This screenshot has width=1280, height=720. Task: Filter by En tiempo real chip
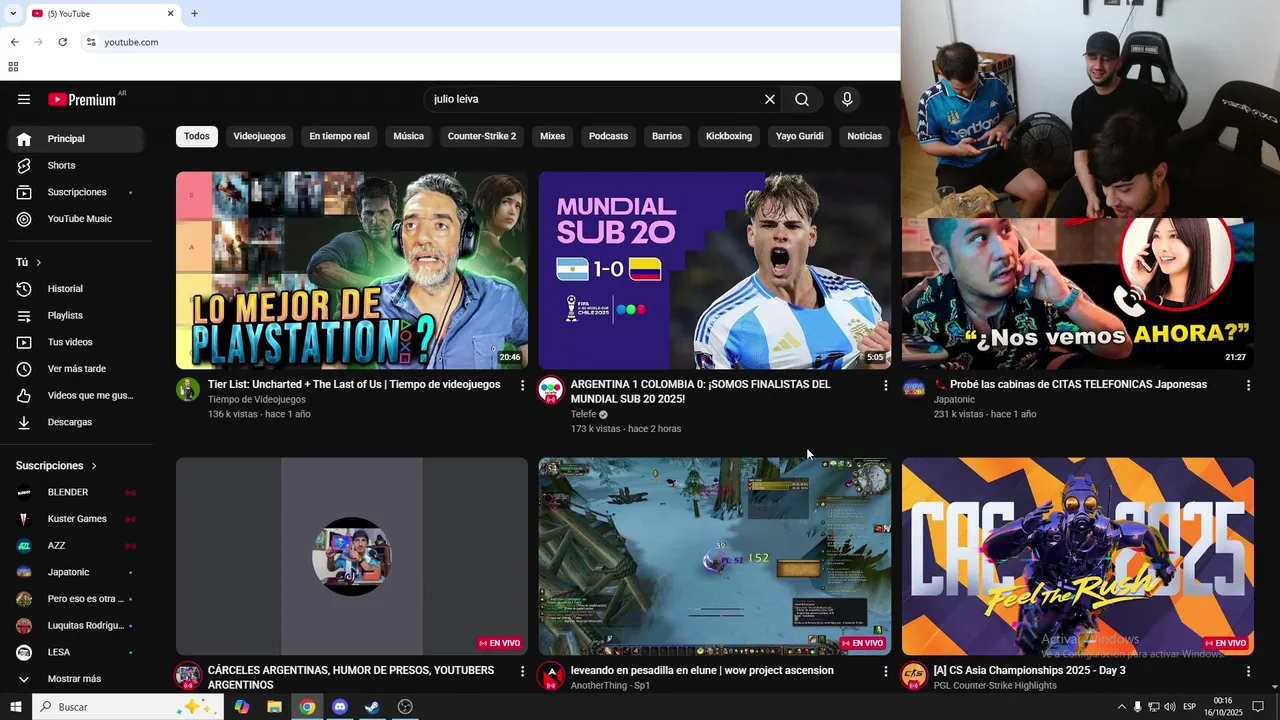(339, 136)
